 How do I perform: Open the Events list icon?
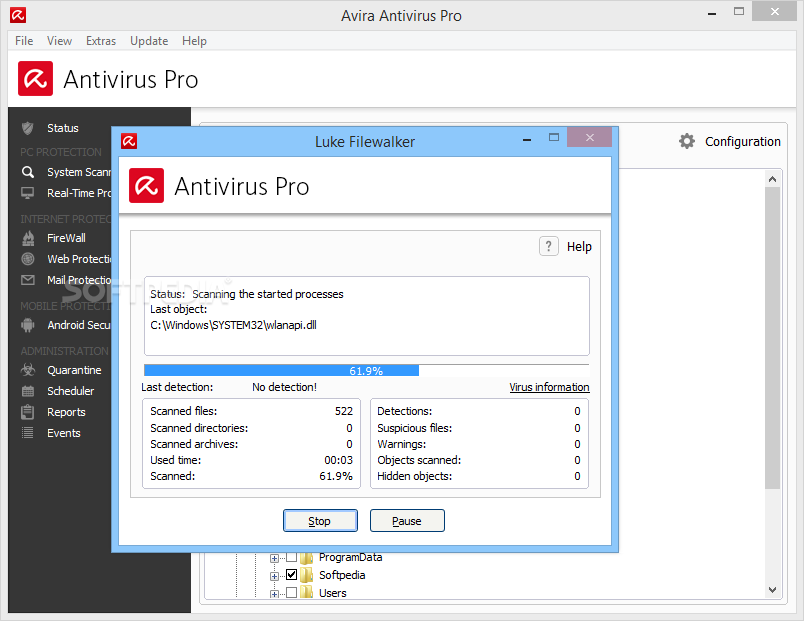click(28, 433)
